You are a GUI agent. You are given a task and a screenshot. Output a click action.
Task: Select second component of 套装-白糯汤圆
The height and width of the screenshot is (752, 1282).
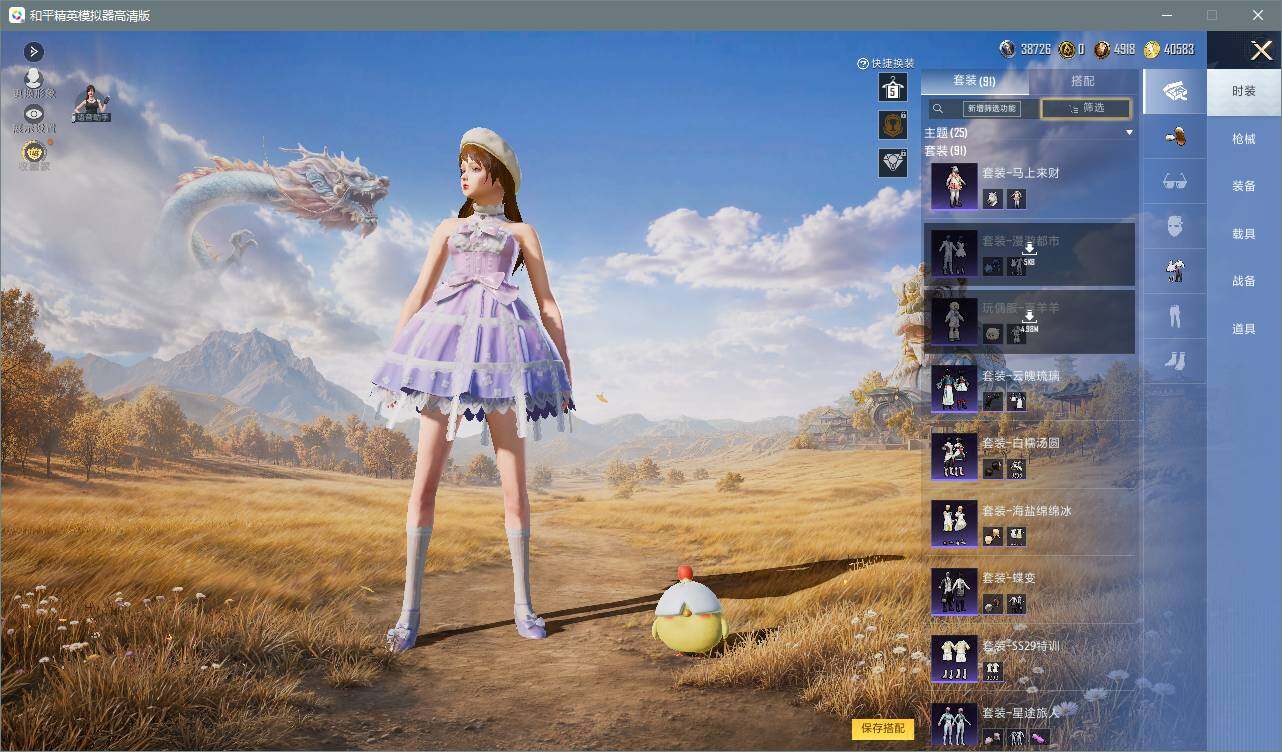[x=1017, y=469]
